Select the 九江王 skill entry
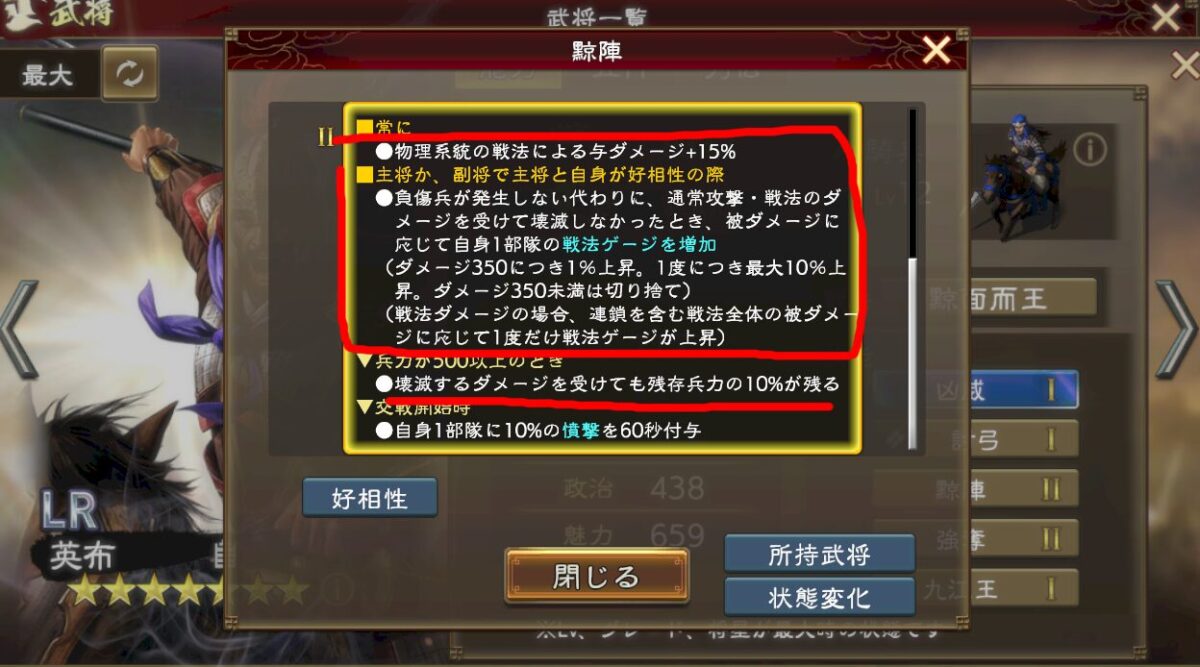Screen dimensions: 1200x667 [x=977, y=587]
